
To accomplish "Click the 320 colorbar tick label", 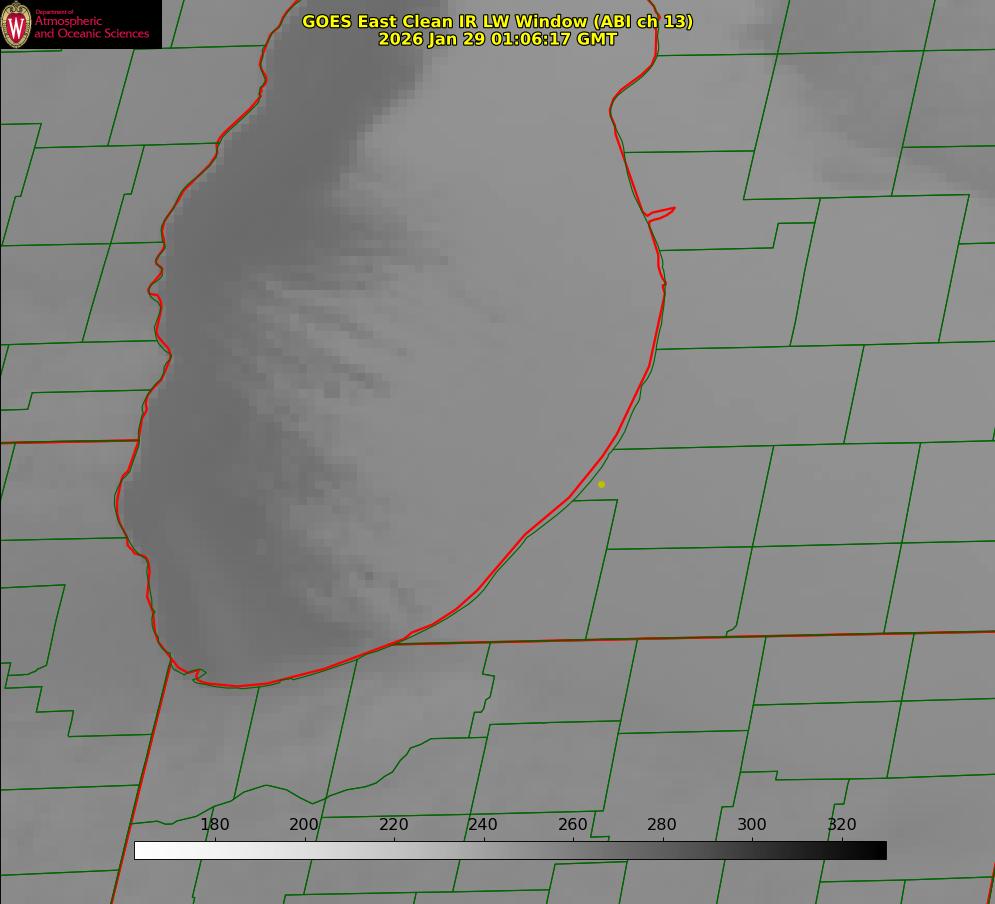I will pyautogui.click(x=841, y=825).
